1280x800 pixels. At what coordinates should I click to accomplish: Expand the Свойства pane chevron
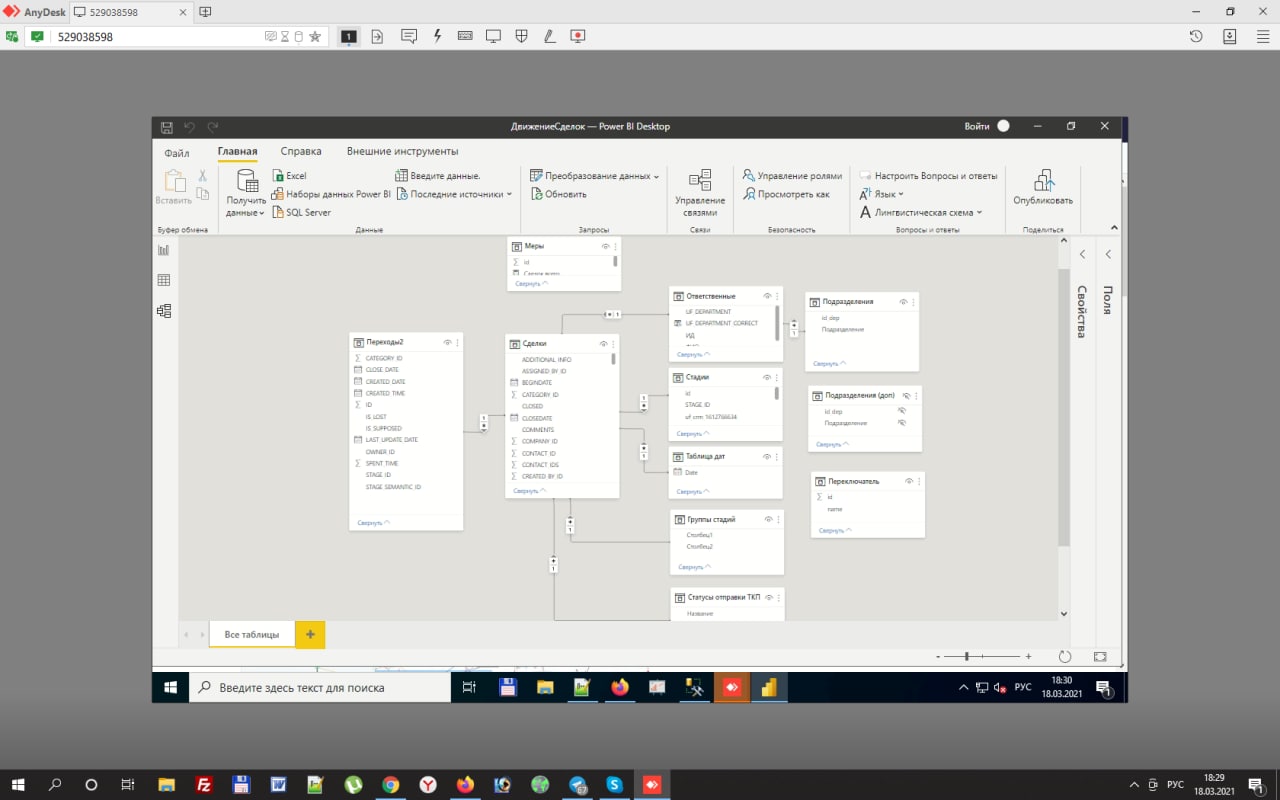1081,254
